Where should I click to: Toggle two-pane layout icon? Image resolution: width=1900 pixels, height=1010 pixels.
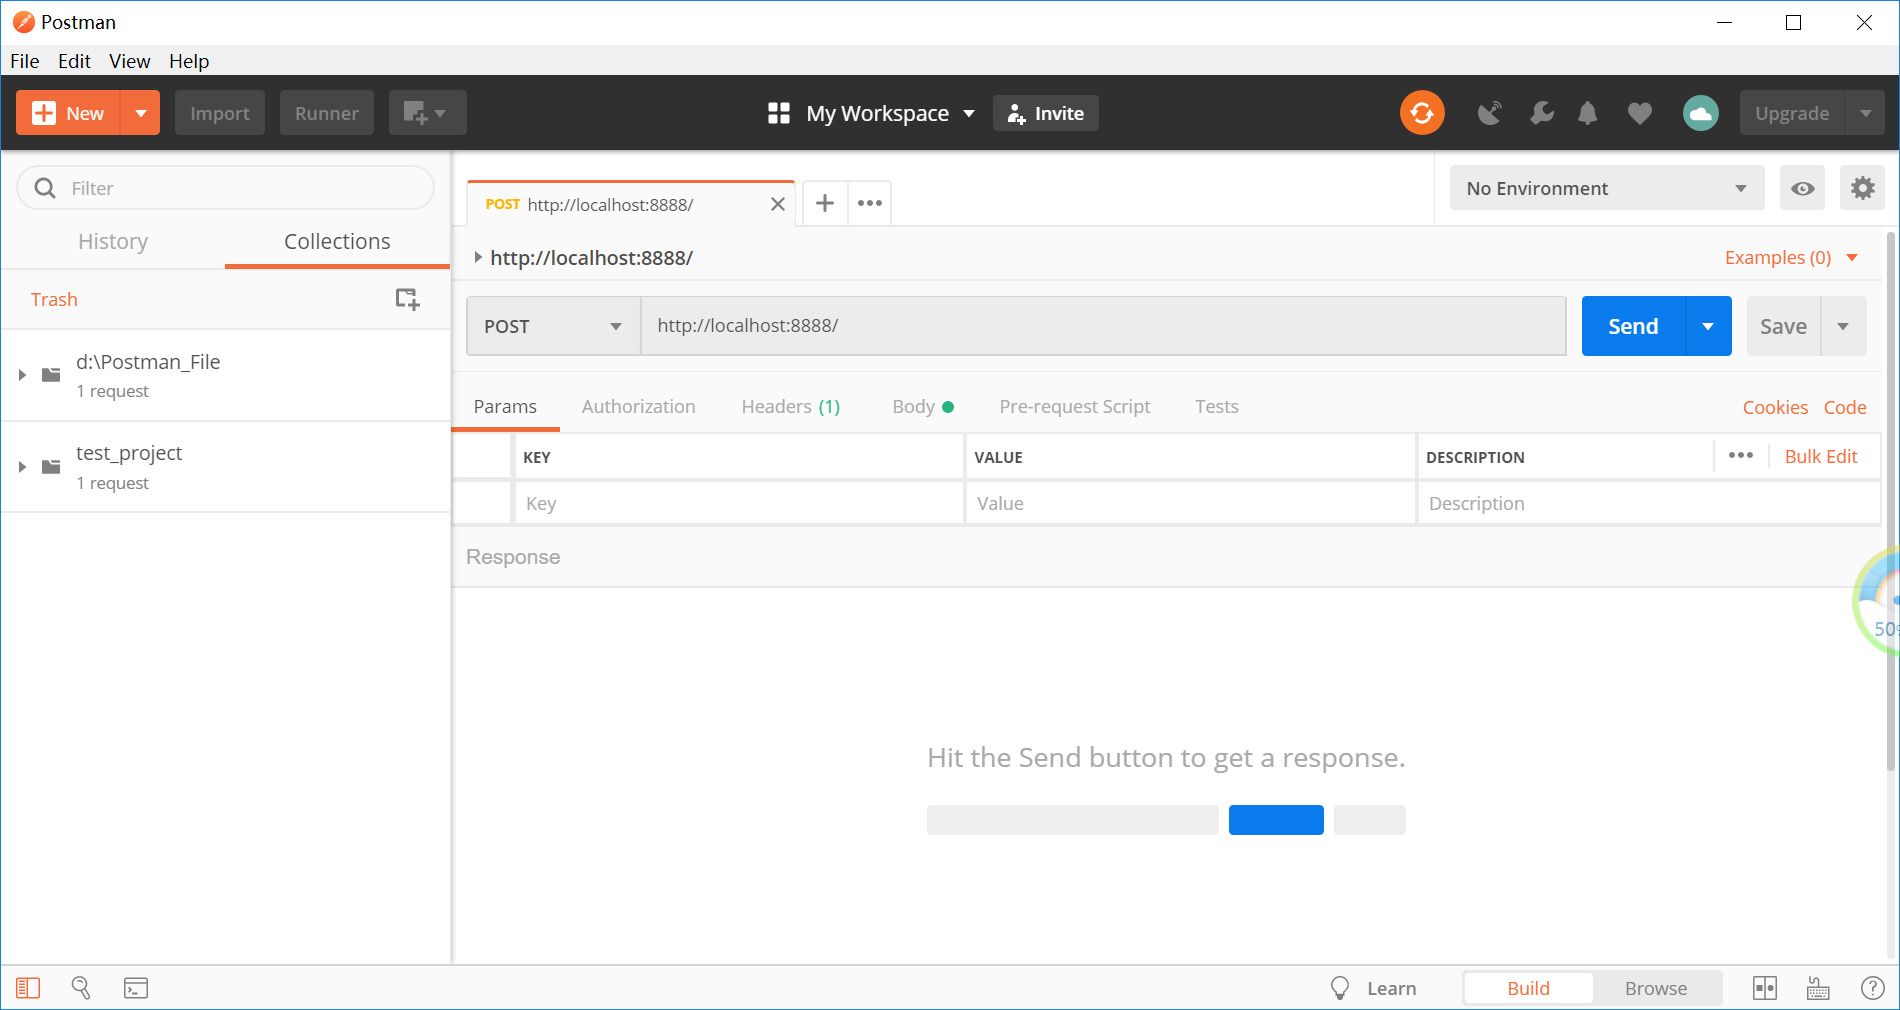[x=1765, y=988]
